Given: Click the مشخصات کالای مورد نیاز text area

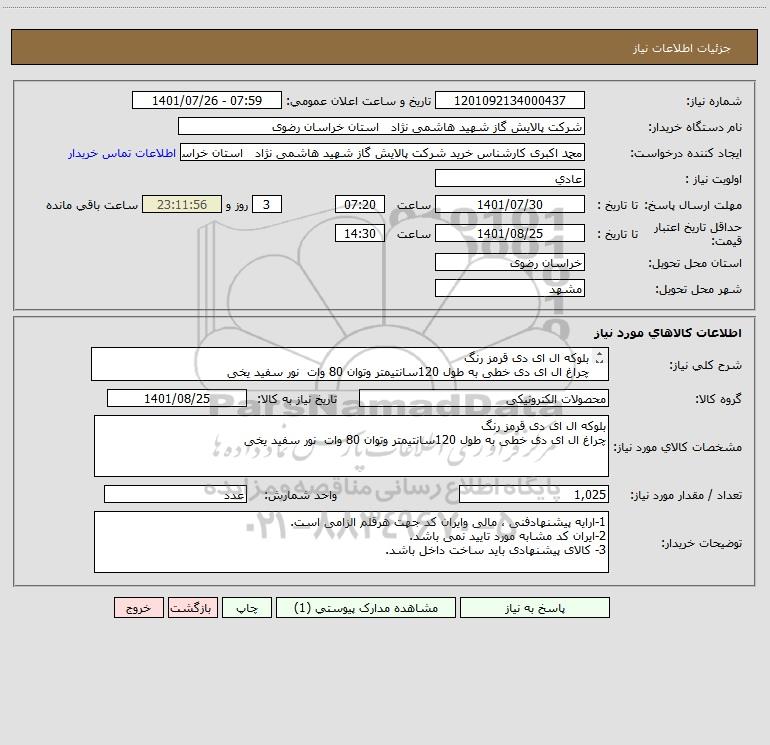Looking at the screenshot, I should 351,446.
